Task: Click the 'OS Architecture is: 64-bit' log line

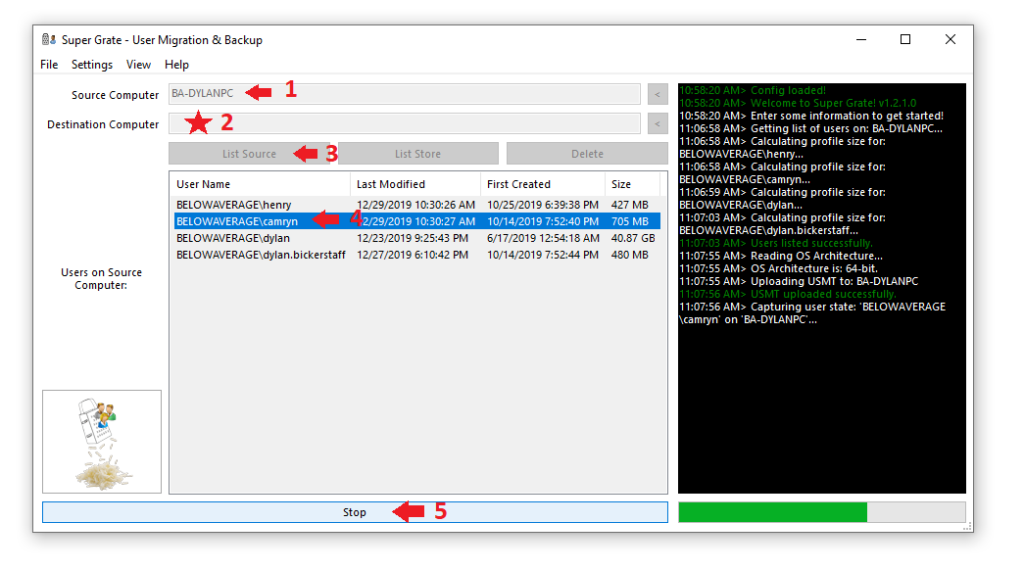Action: tap(778, 269)
